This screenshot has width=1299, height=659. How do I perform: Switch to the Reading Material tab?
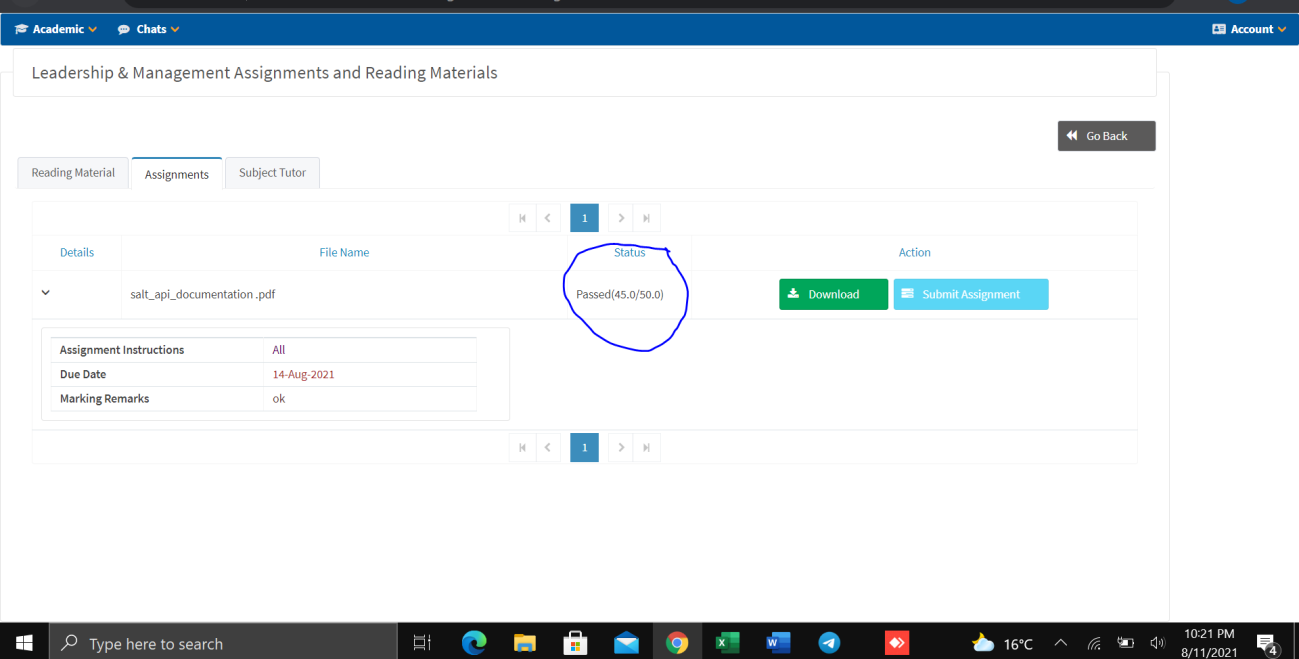[73, 173]
